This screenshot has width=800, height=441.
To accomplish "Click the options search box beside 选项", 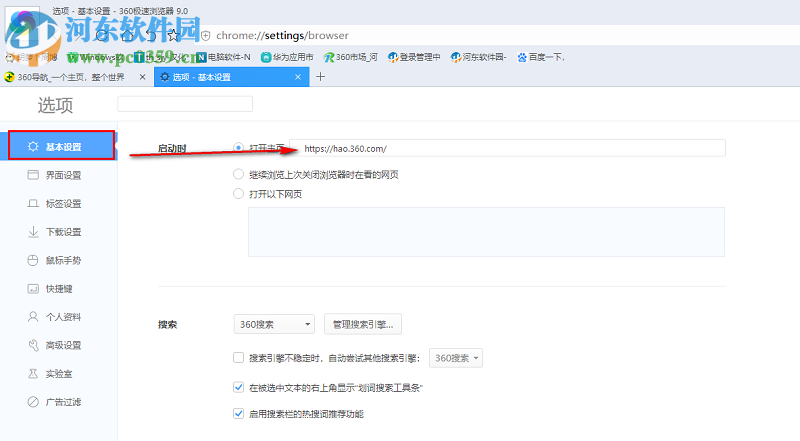I will point(185,104).
